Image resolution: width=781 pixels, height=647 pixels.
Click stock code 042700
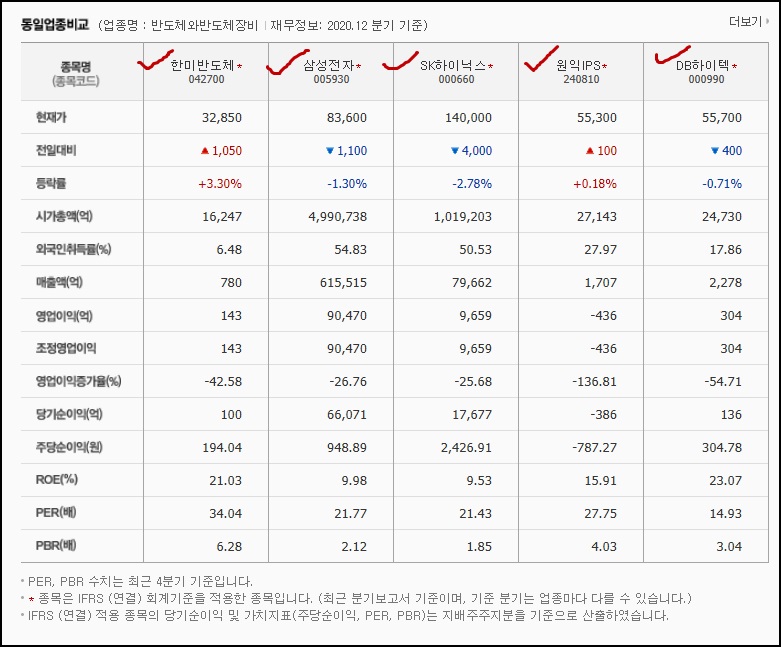206,79
